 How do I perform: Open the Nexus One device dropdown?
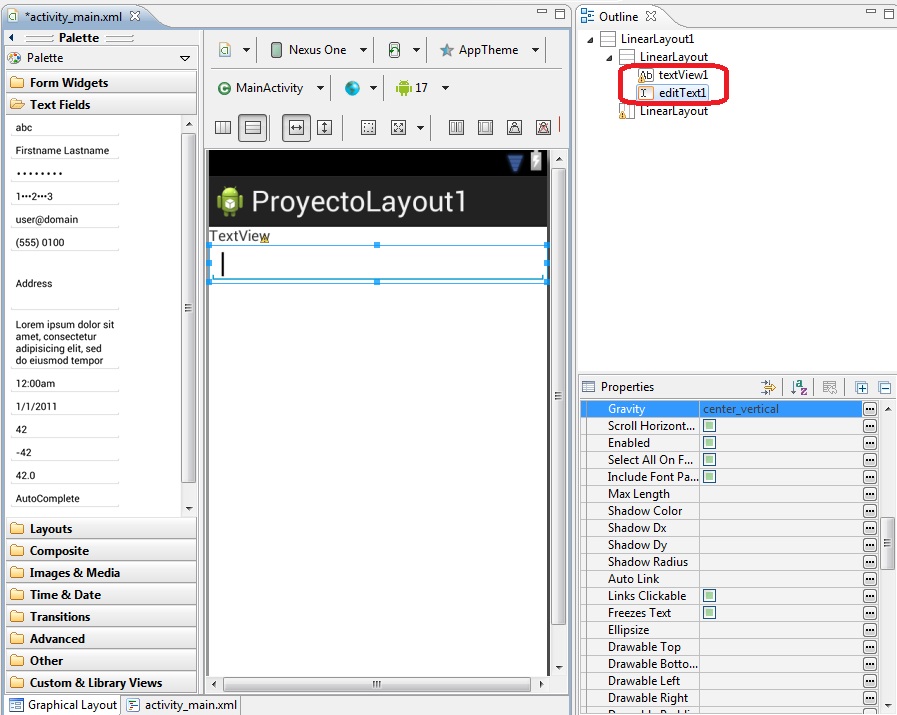(x=318, y=50)
